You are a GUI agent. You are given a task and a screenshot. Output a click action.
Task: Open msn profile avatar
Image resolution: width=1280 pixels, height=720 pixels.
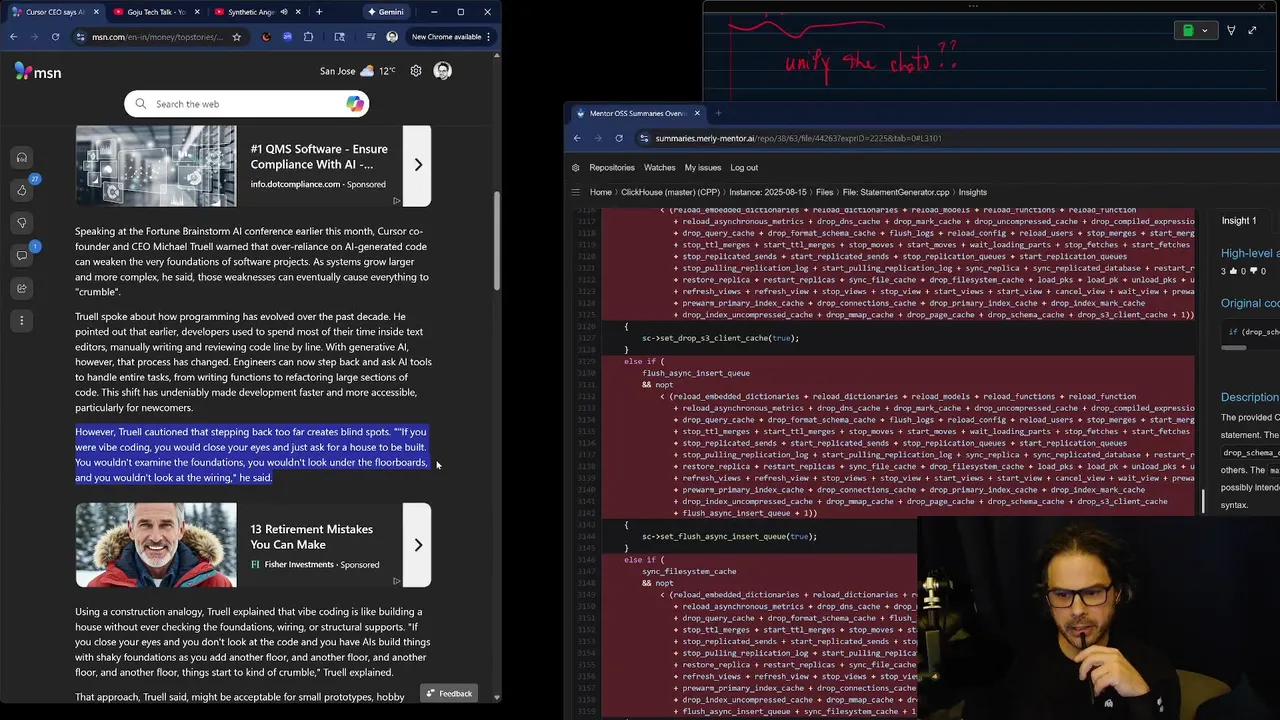443,71
